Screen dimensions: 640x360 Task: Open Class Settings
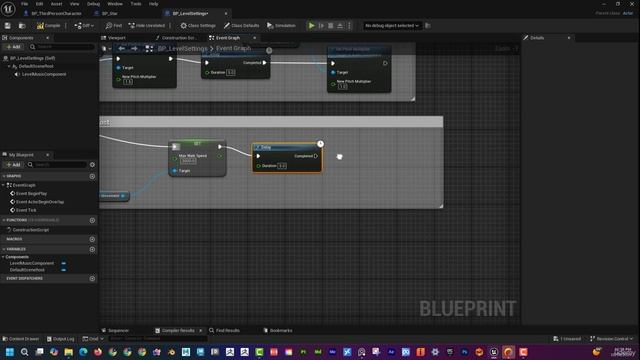(x=198, y=26)
